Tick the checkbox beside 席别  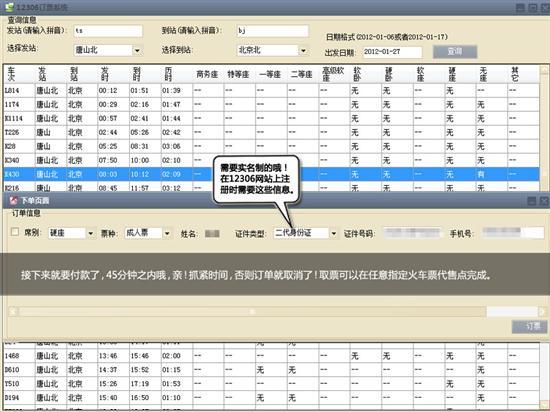(x=15, y=232)
